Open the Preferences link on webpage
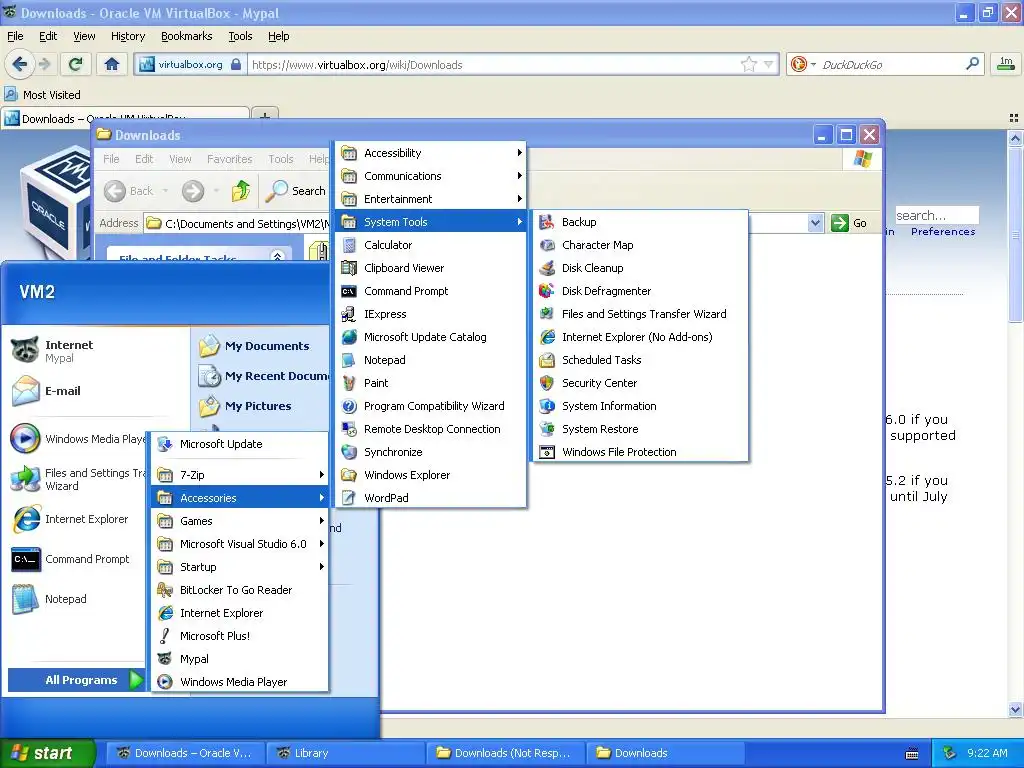This screenshot has height=768, width=1024. tap(943, 232)
